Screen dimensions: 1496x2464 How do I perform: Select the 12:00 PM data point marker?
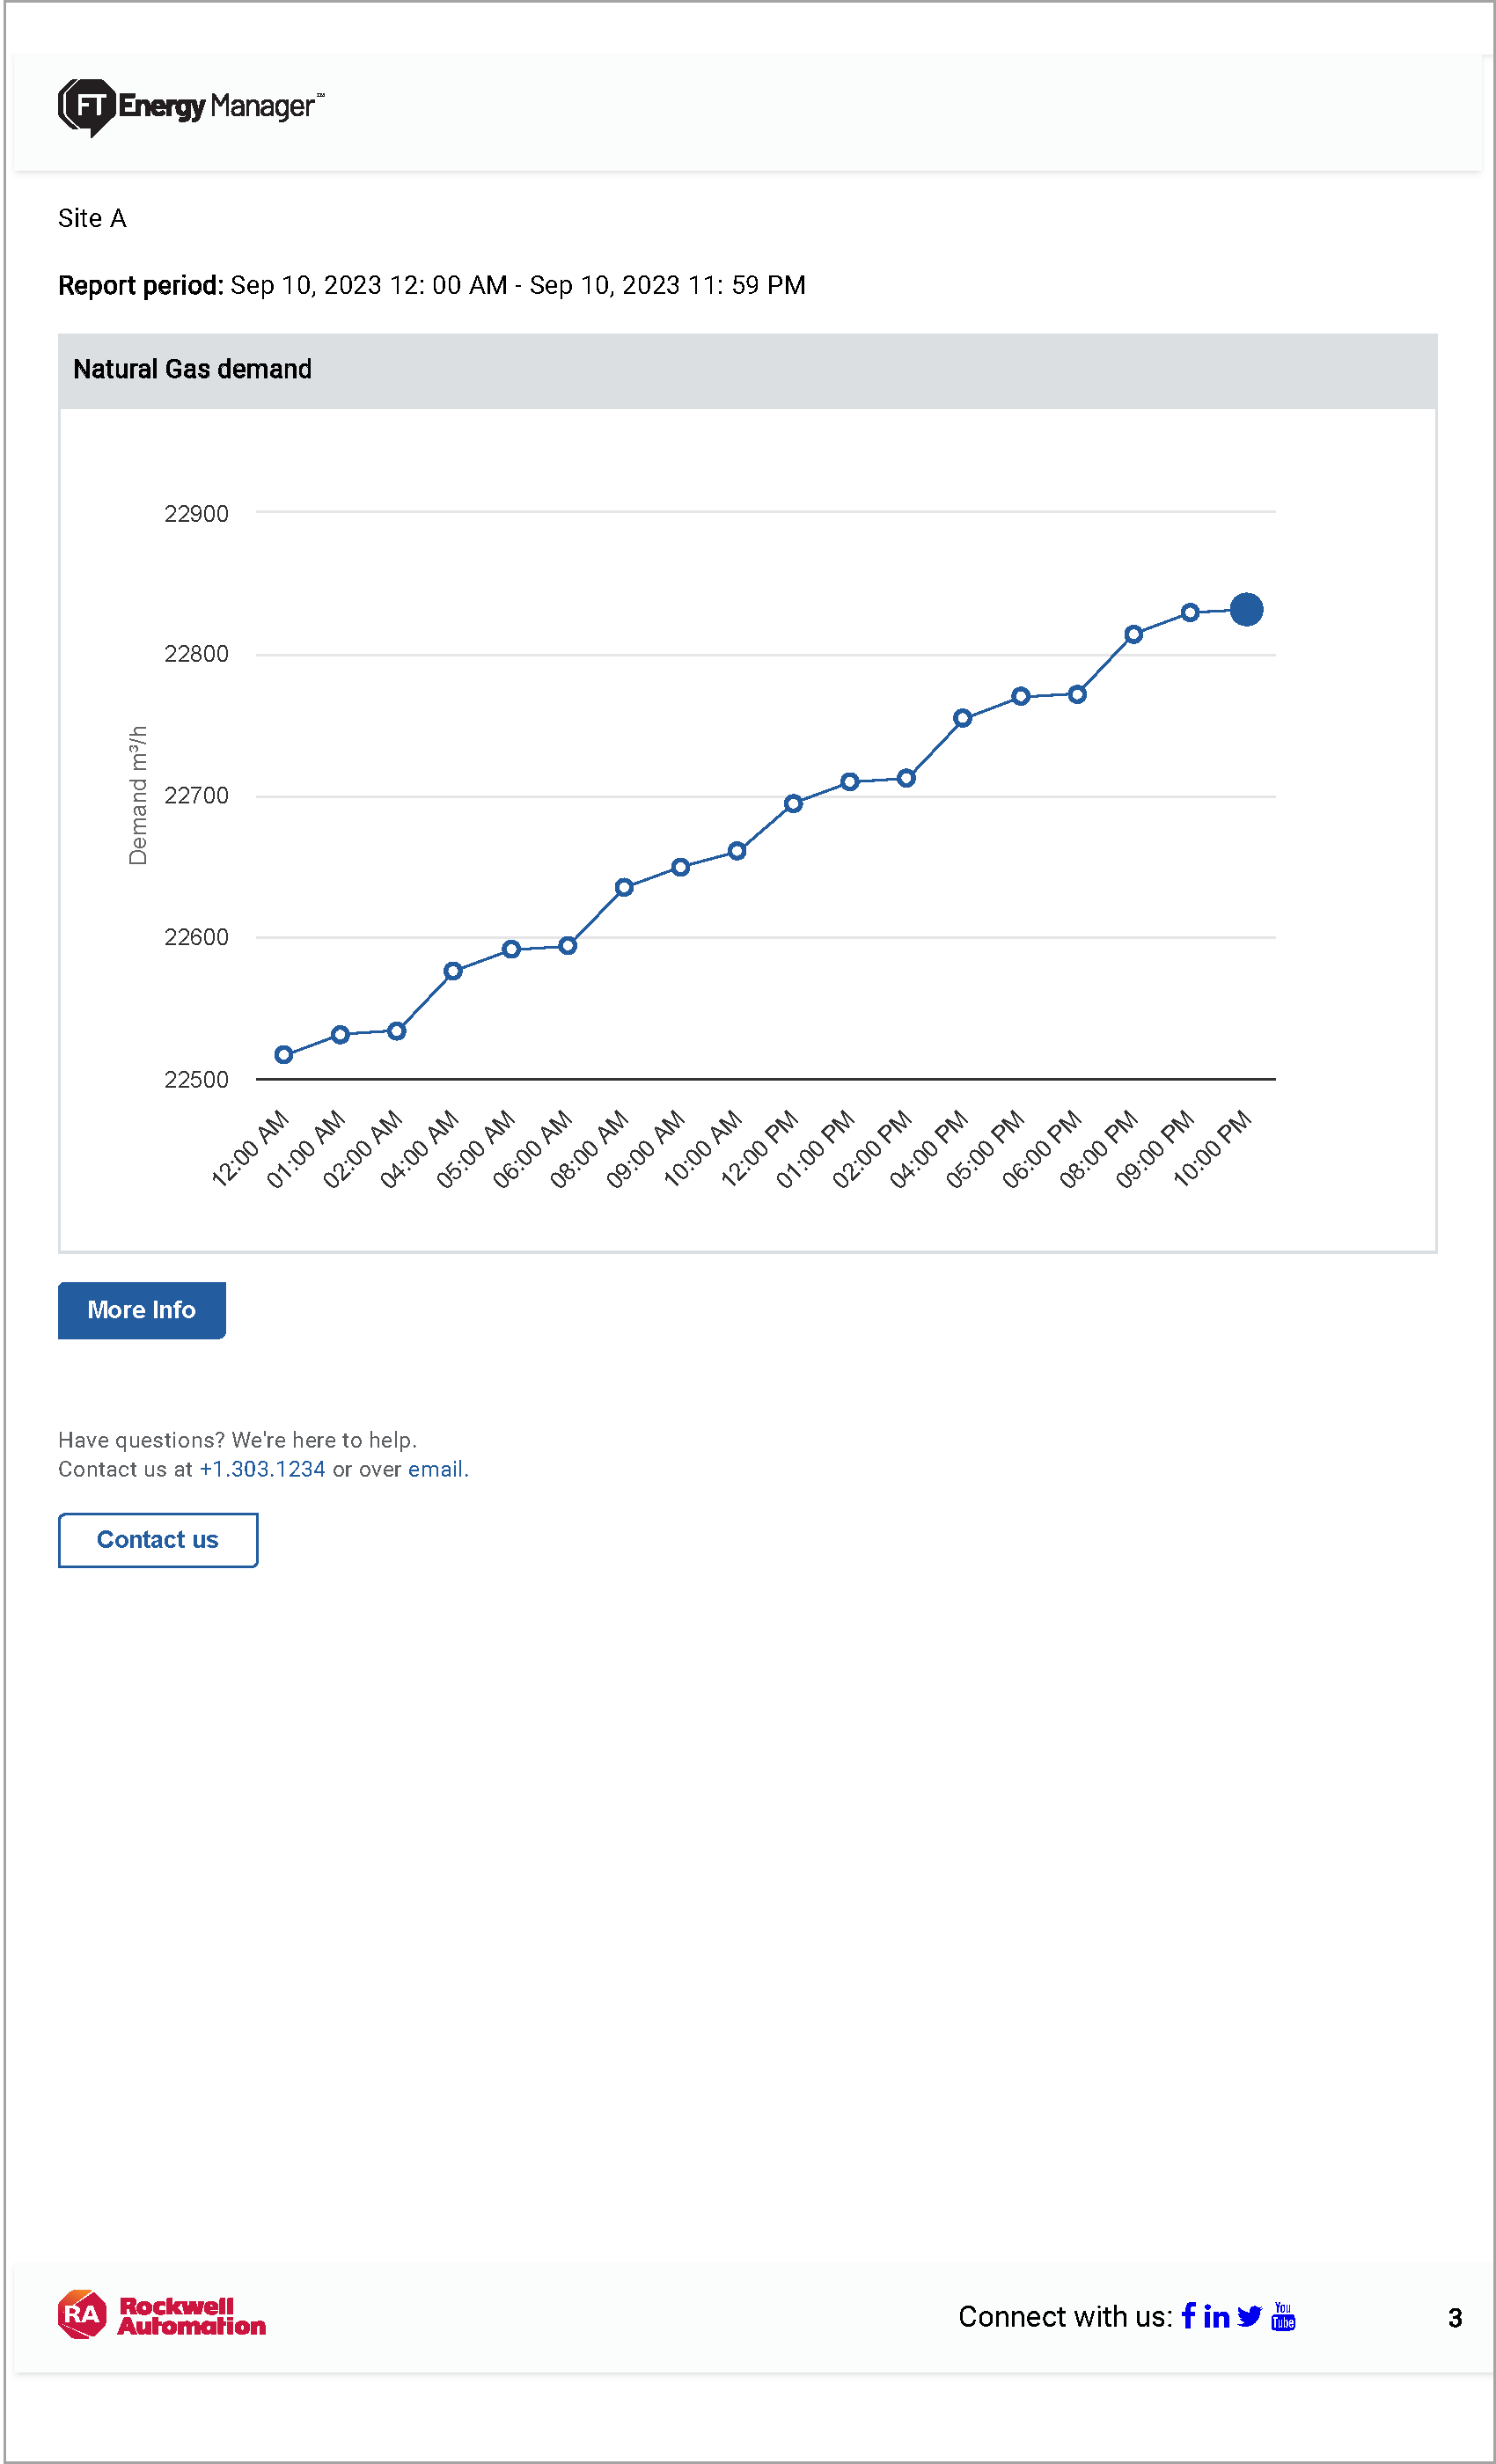tap(793, 803)
